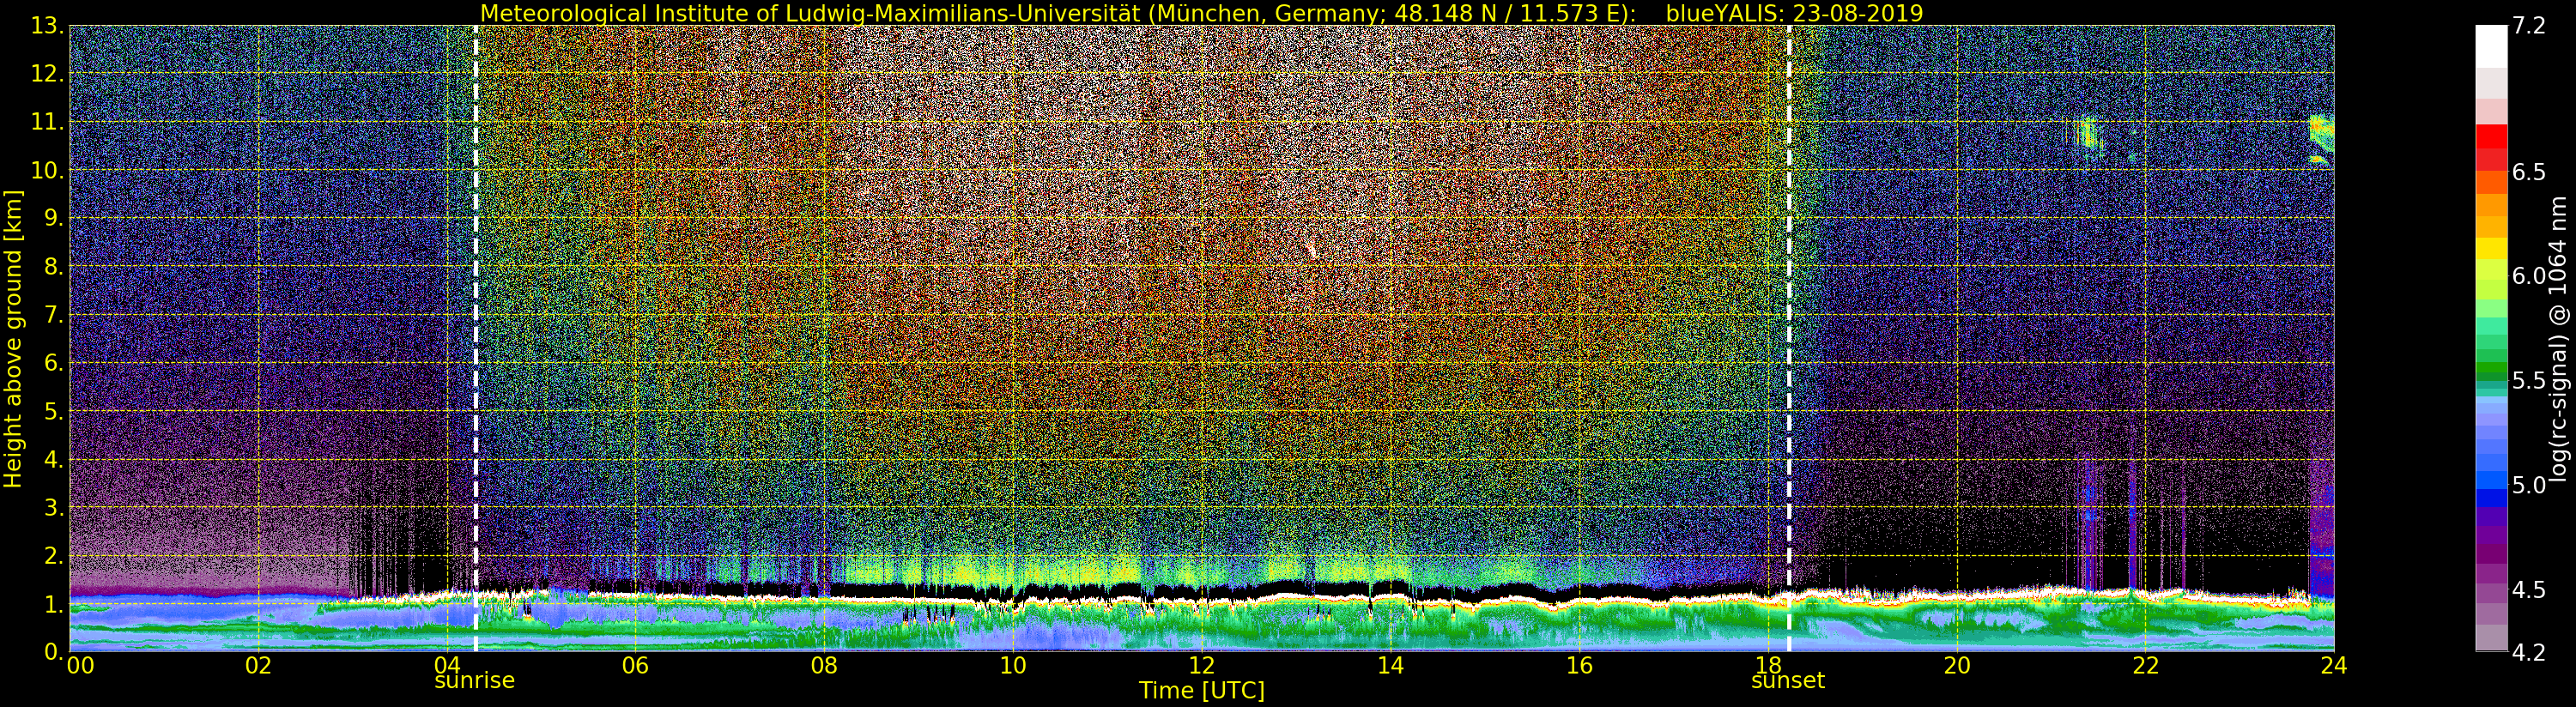Click the yellow segment of the colorbar
Screen dimensions: 2576x707
[x=2492, y=248]
